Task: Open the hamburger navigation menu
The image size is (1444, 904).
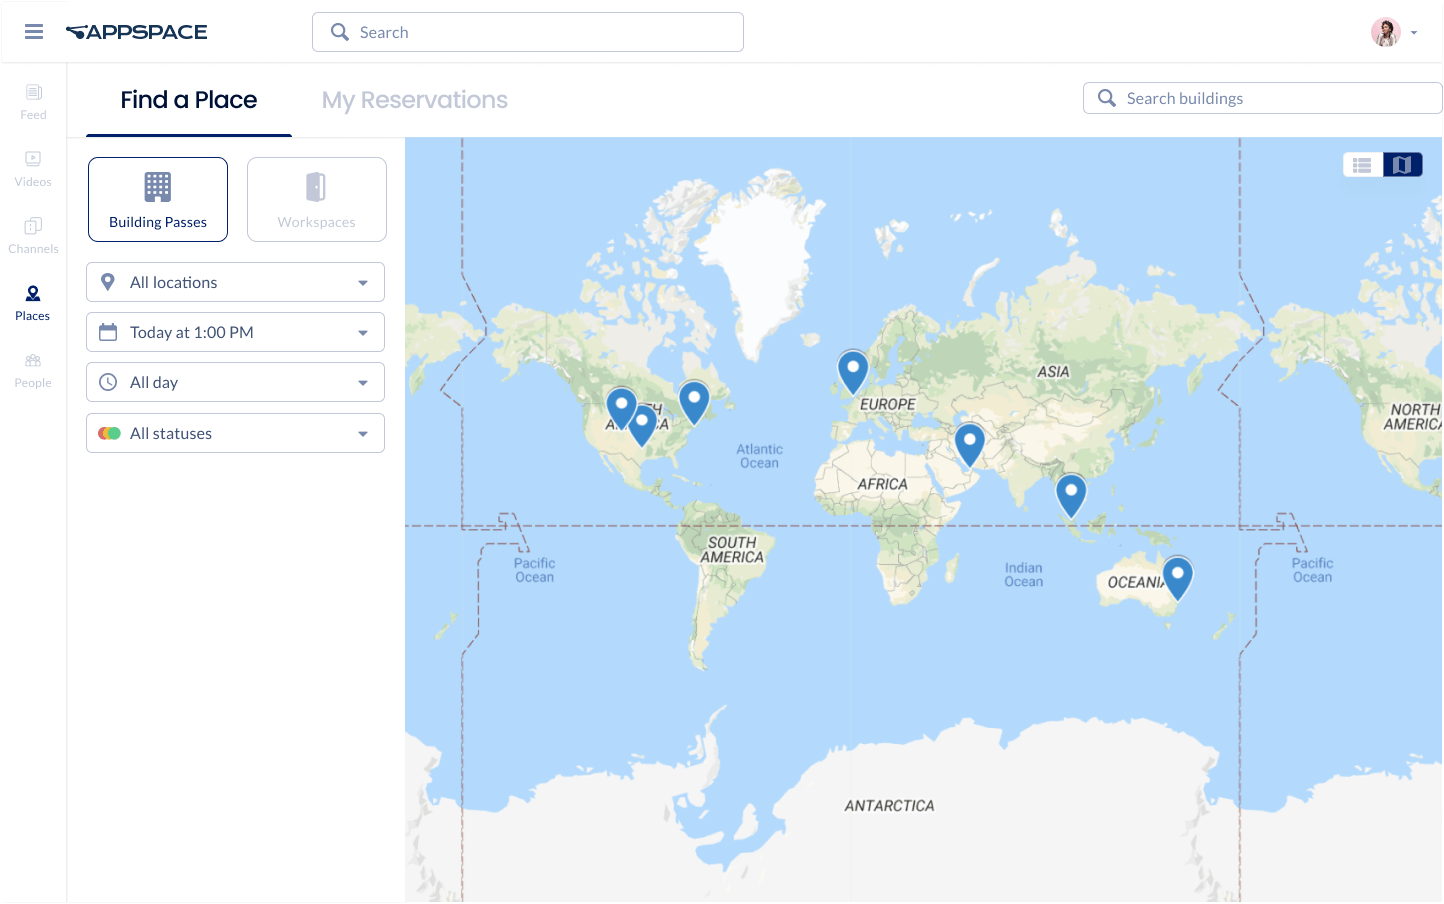Action: [x=34, y=32]
